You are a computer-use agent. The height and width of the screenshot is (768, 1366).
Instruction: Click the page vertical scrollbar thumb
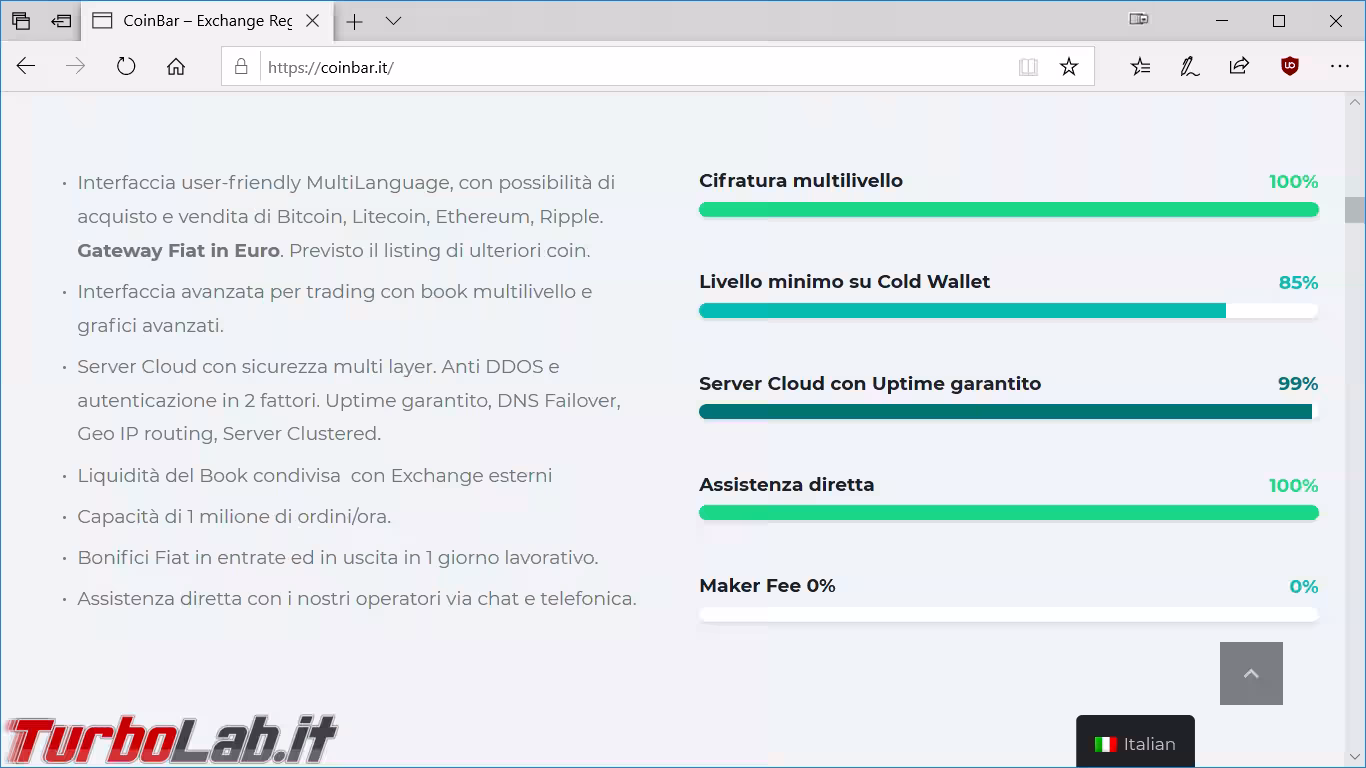(1355, 210)
